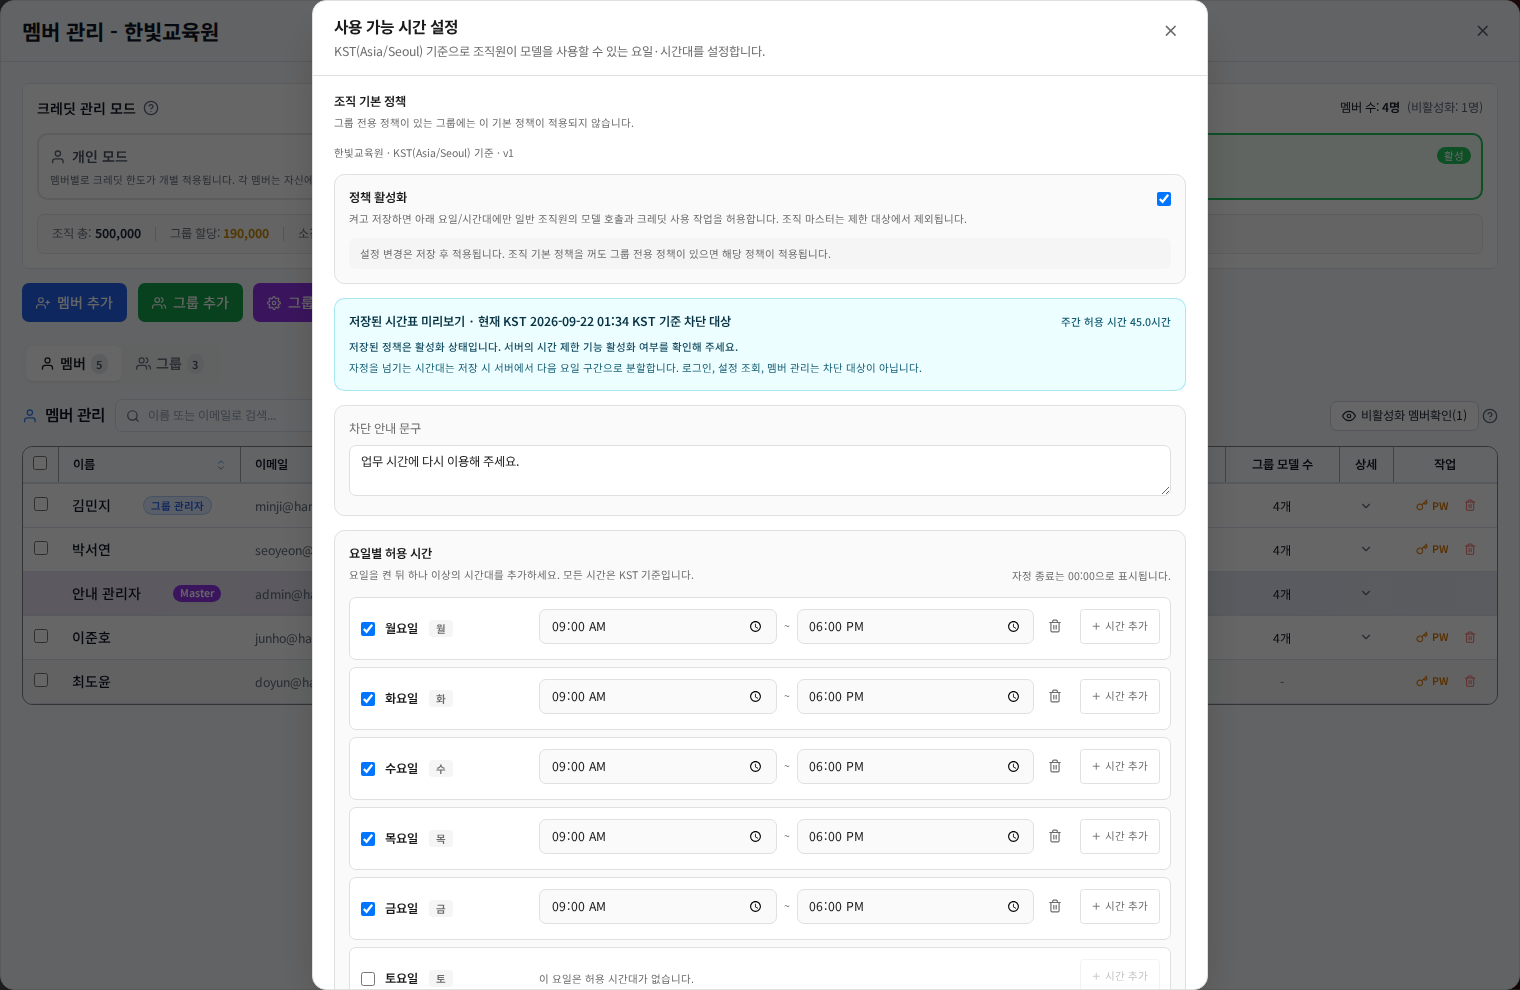1520x990 pixels.
Task: Click the Thursday 09:00 AM start time field
Action: pyautogui.click(x=658, y=837)
